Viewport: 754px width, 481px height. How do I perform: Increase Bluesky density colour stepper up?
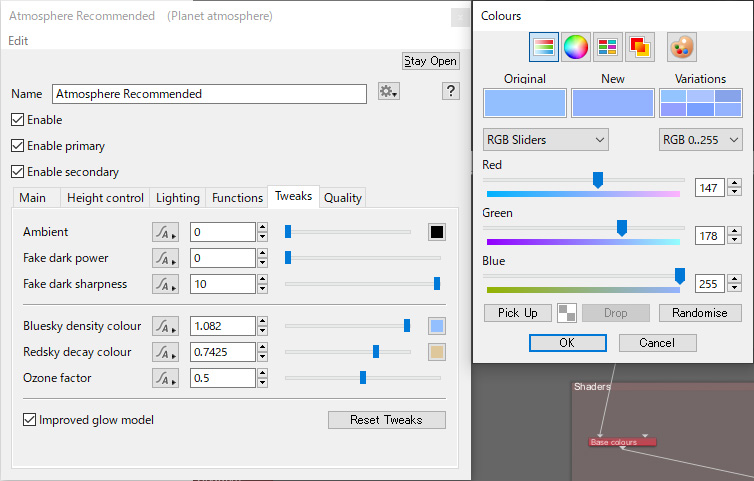(262, 321)
